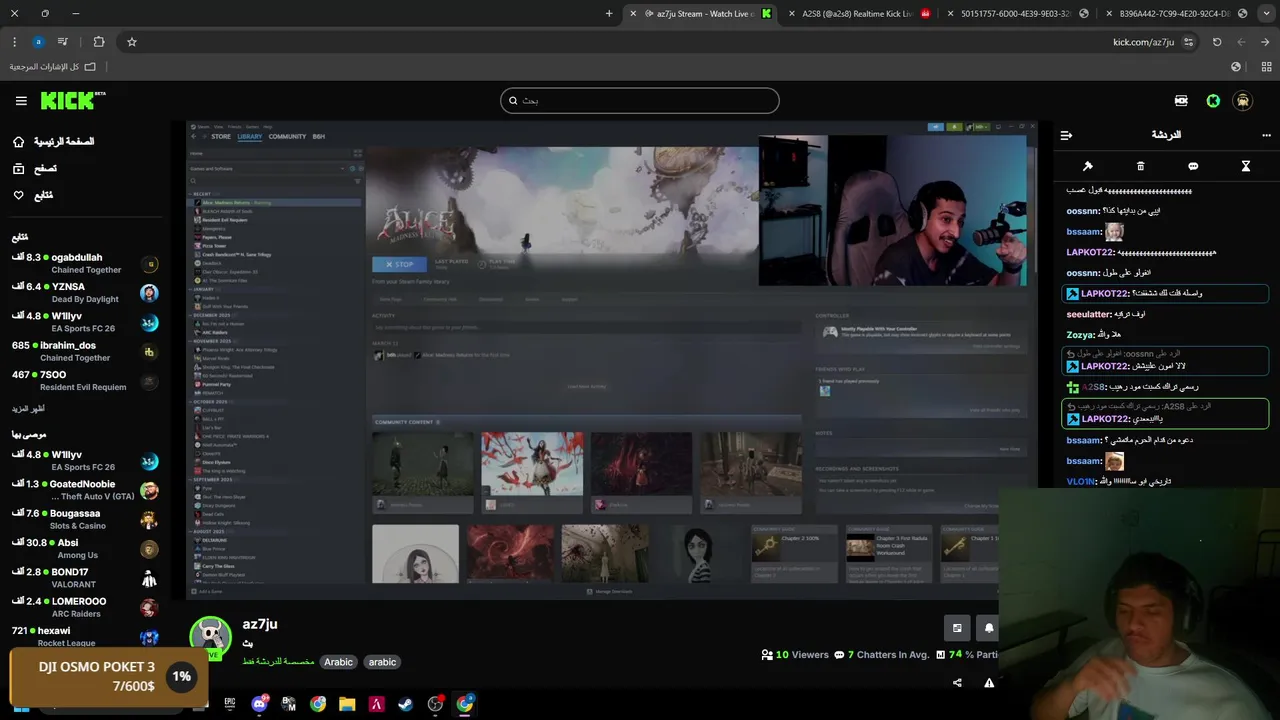Open a new browser tab

tap(609, 14)
